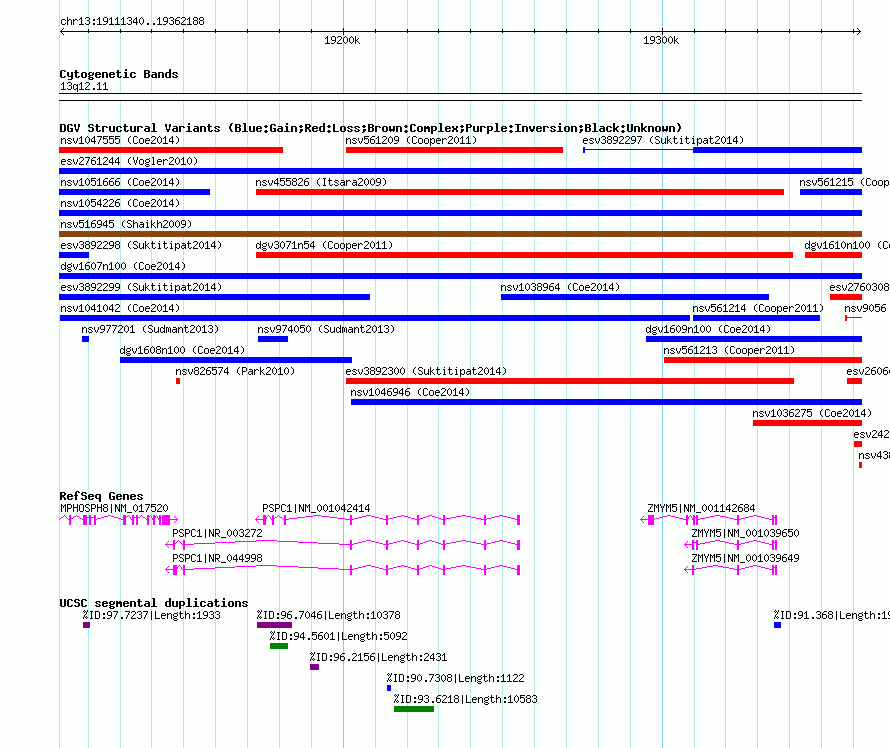Click the purple %ID:96.2156 Length:2431 duplication block

click(314, 667)
